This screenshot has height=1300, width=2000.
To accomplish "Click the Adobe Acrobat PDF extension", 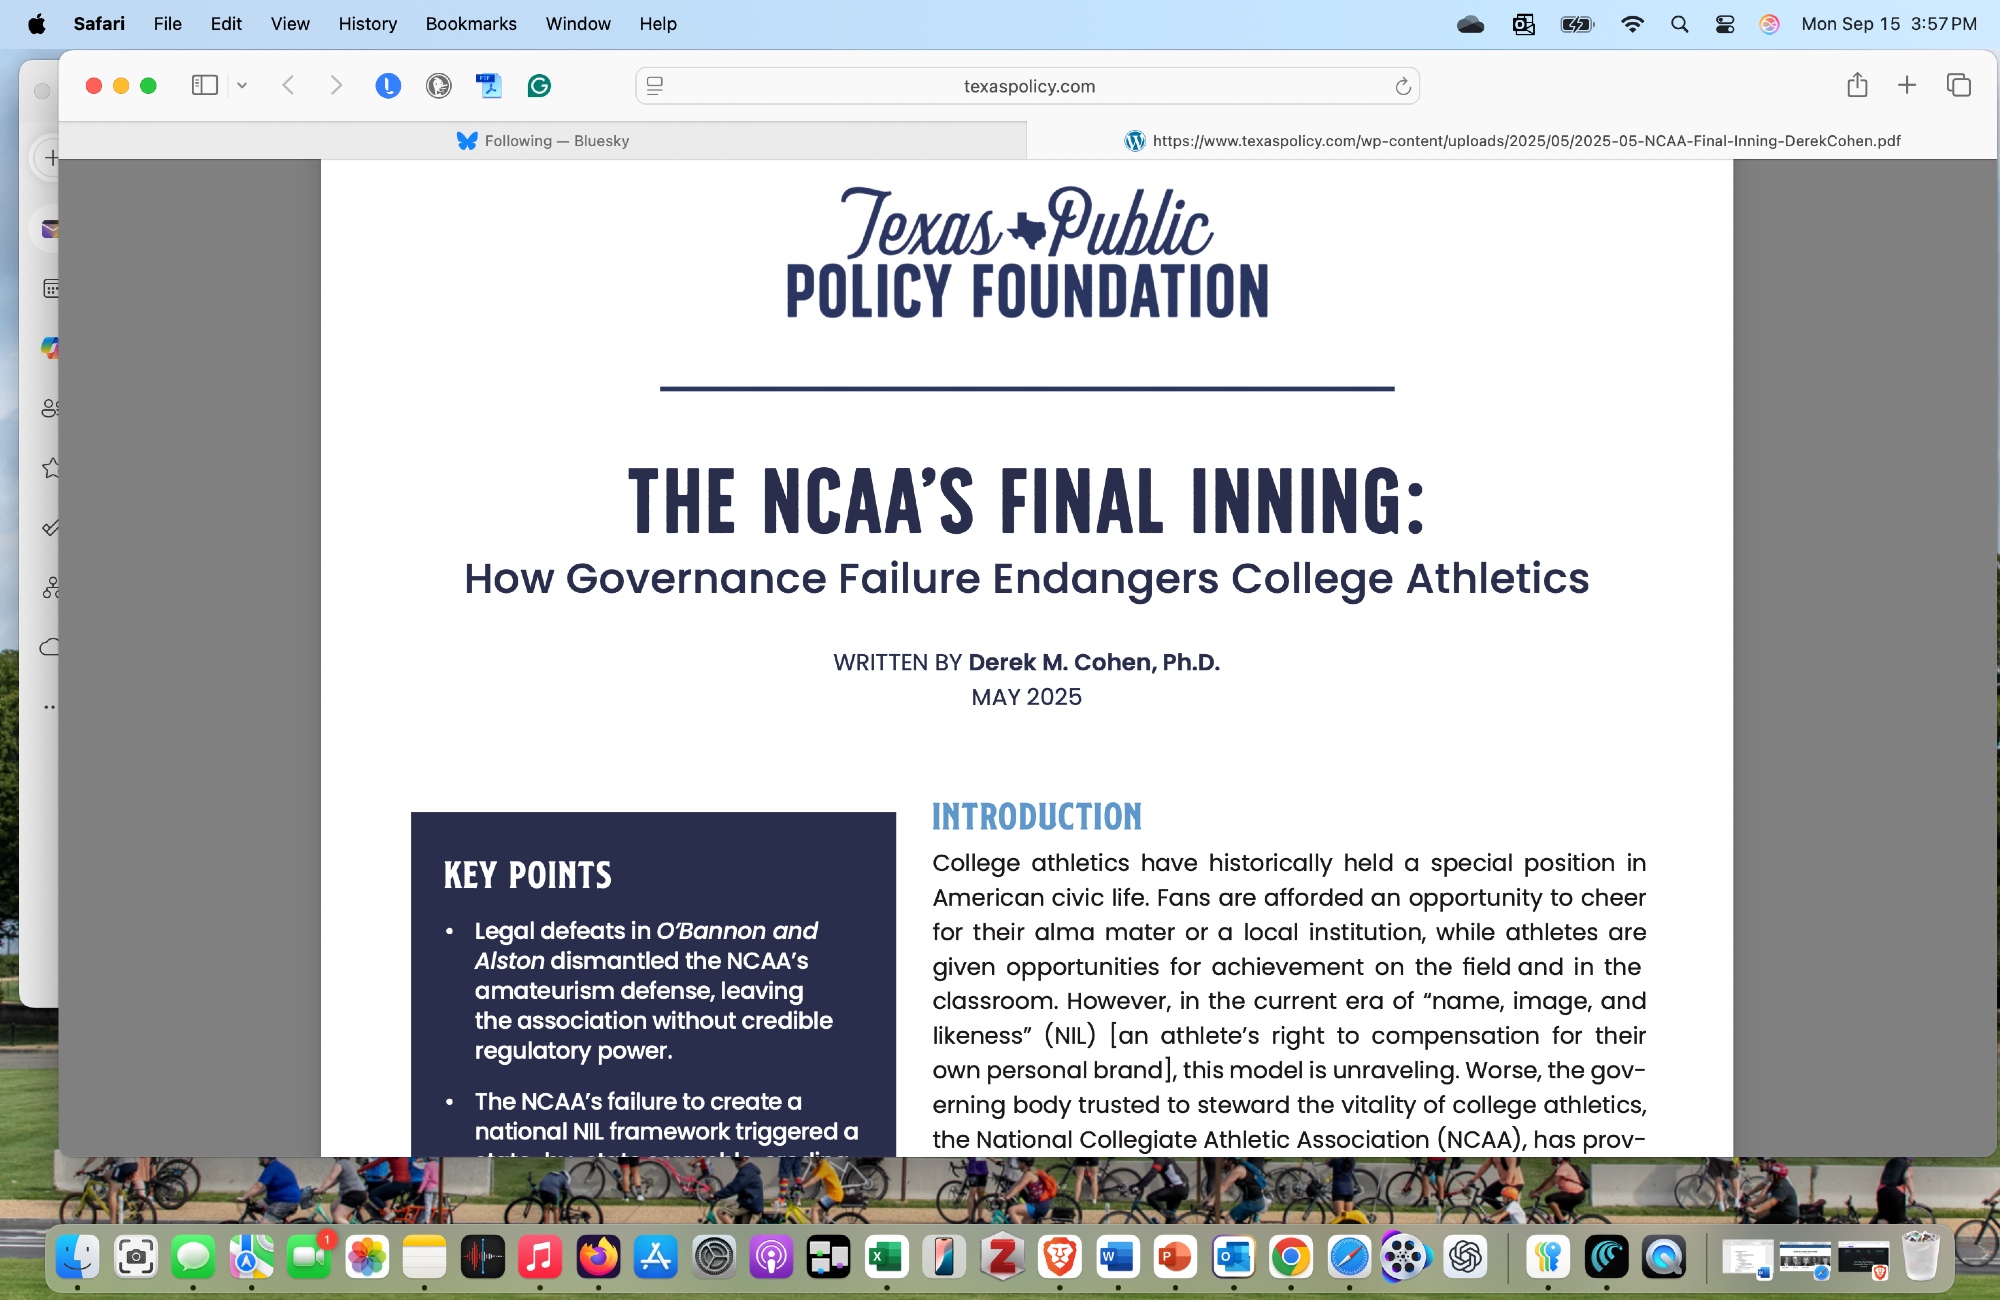I will click(x=489, y=86).
